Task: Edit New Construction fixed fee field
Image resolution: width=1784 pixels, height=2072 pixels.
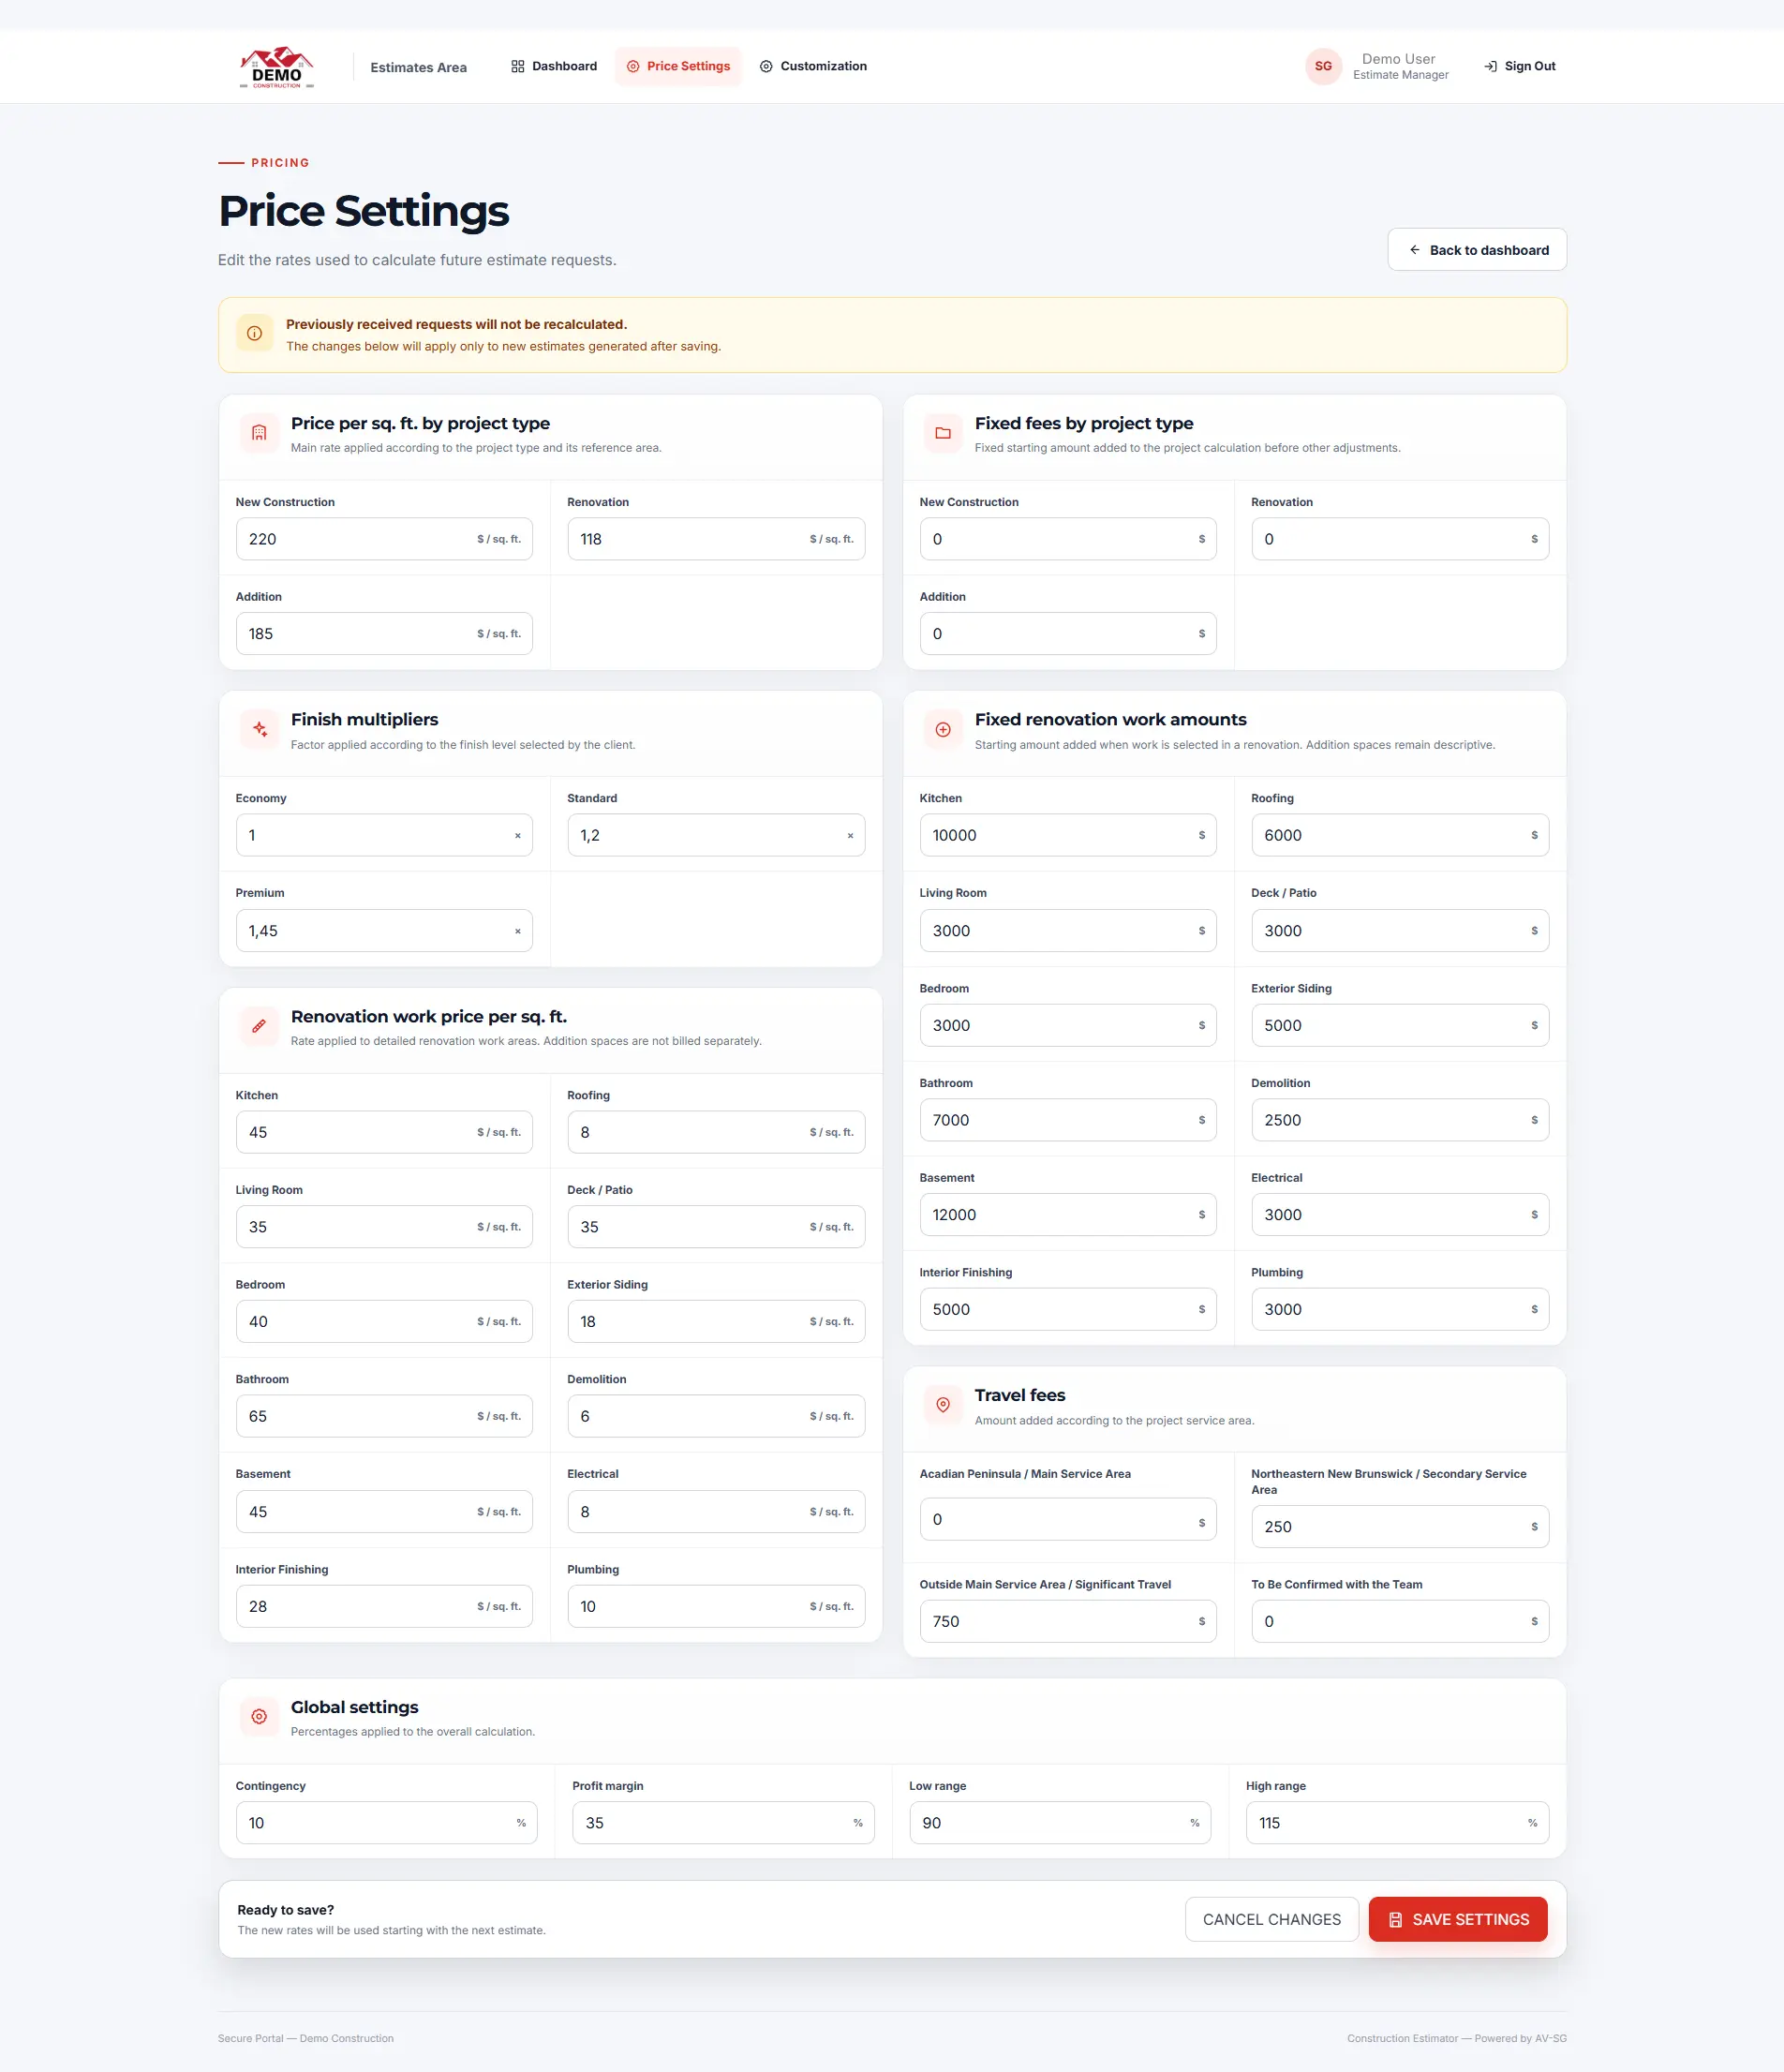Action: click(x=1068, y=539)
